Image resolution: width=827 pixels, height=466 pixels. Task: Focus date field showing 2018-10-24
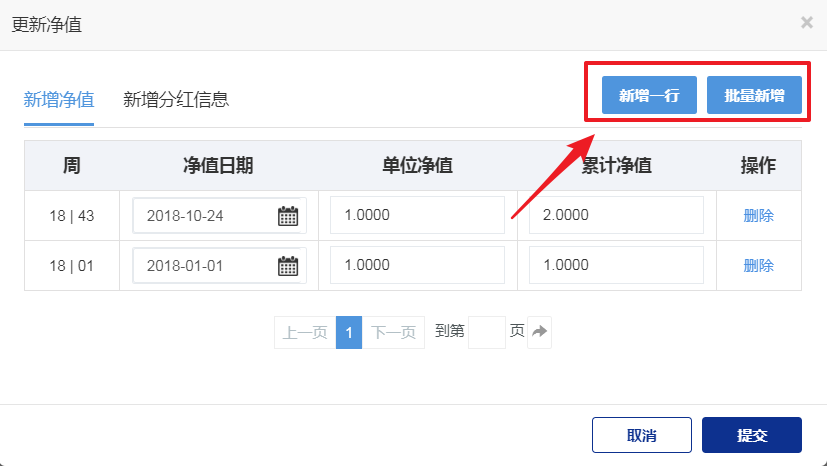[205, 215]
